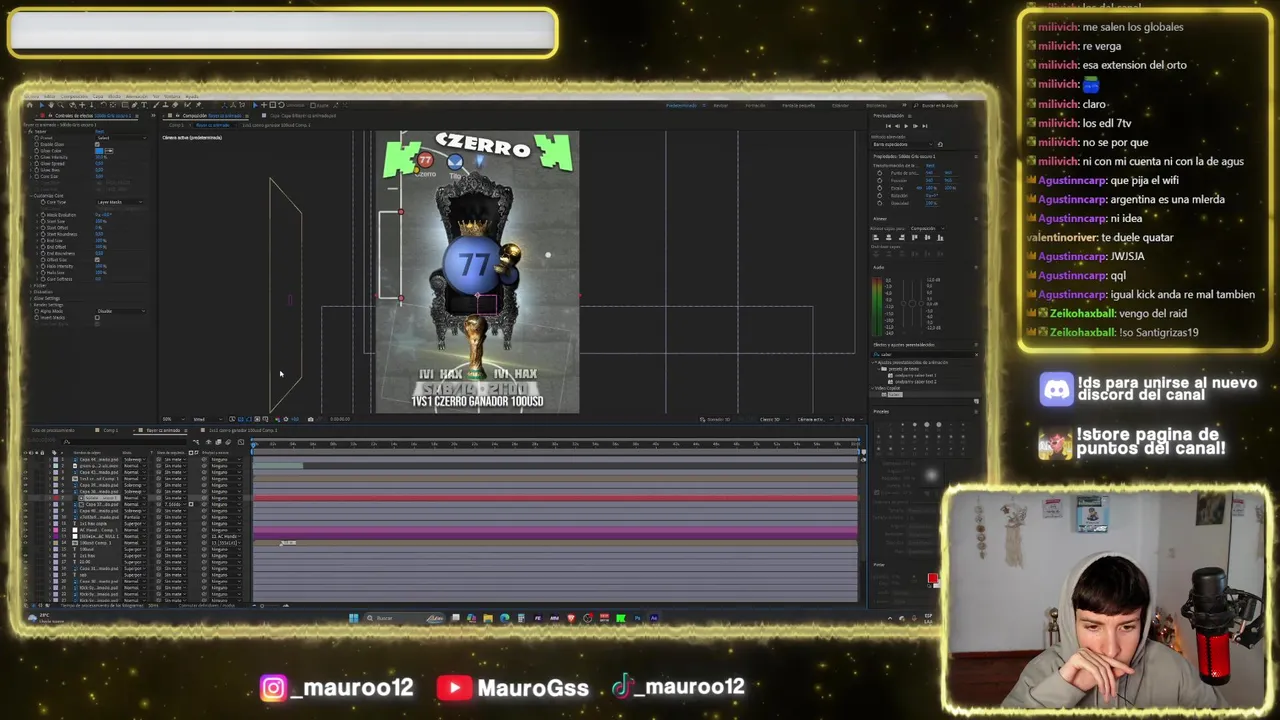Viewport: 1280px width, 720px height.
Task: Open Barra espaciadora shortcut dropdown
Action: [902, 144]
